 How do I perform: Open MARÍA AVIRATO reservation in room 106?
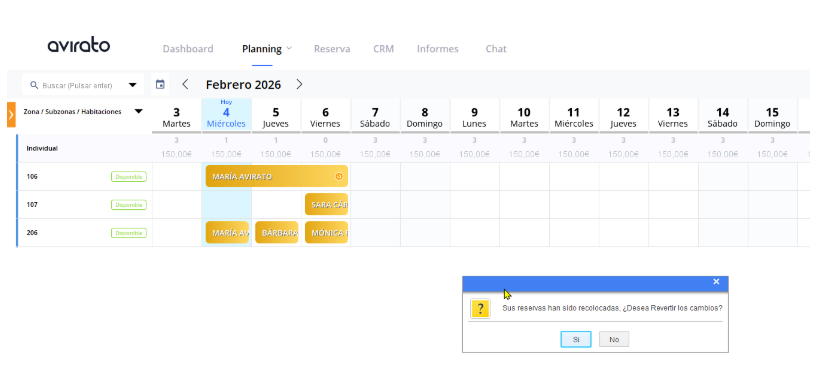[x=277, y=176]
